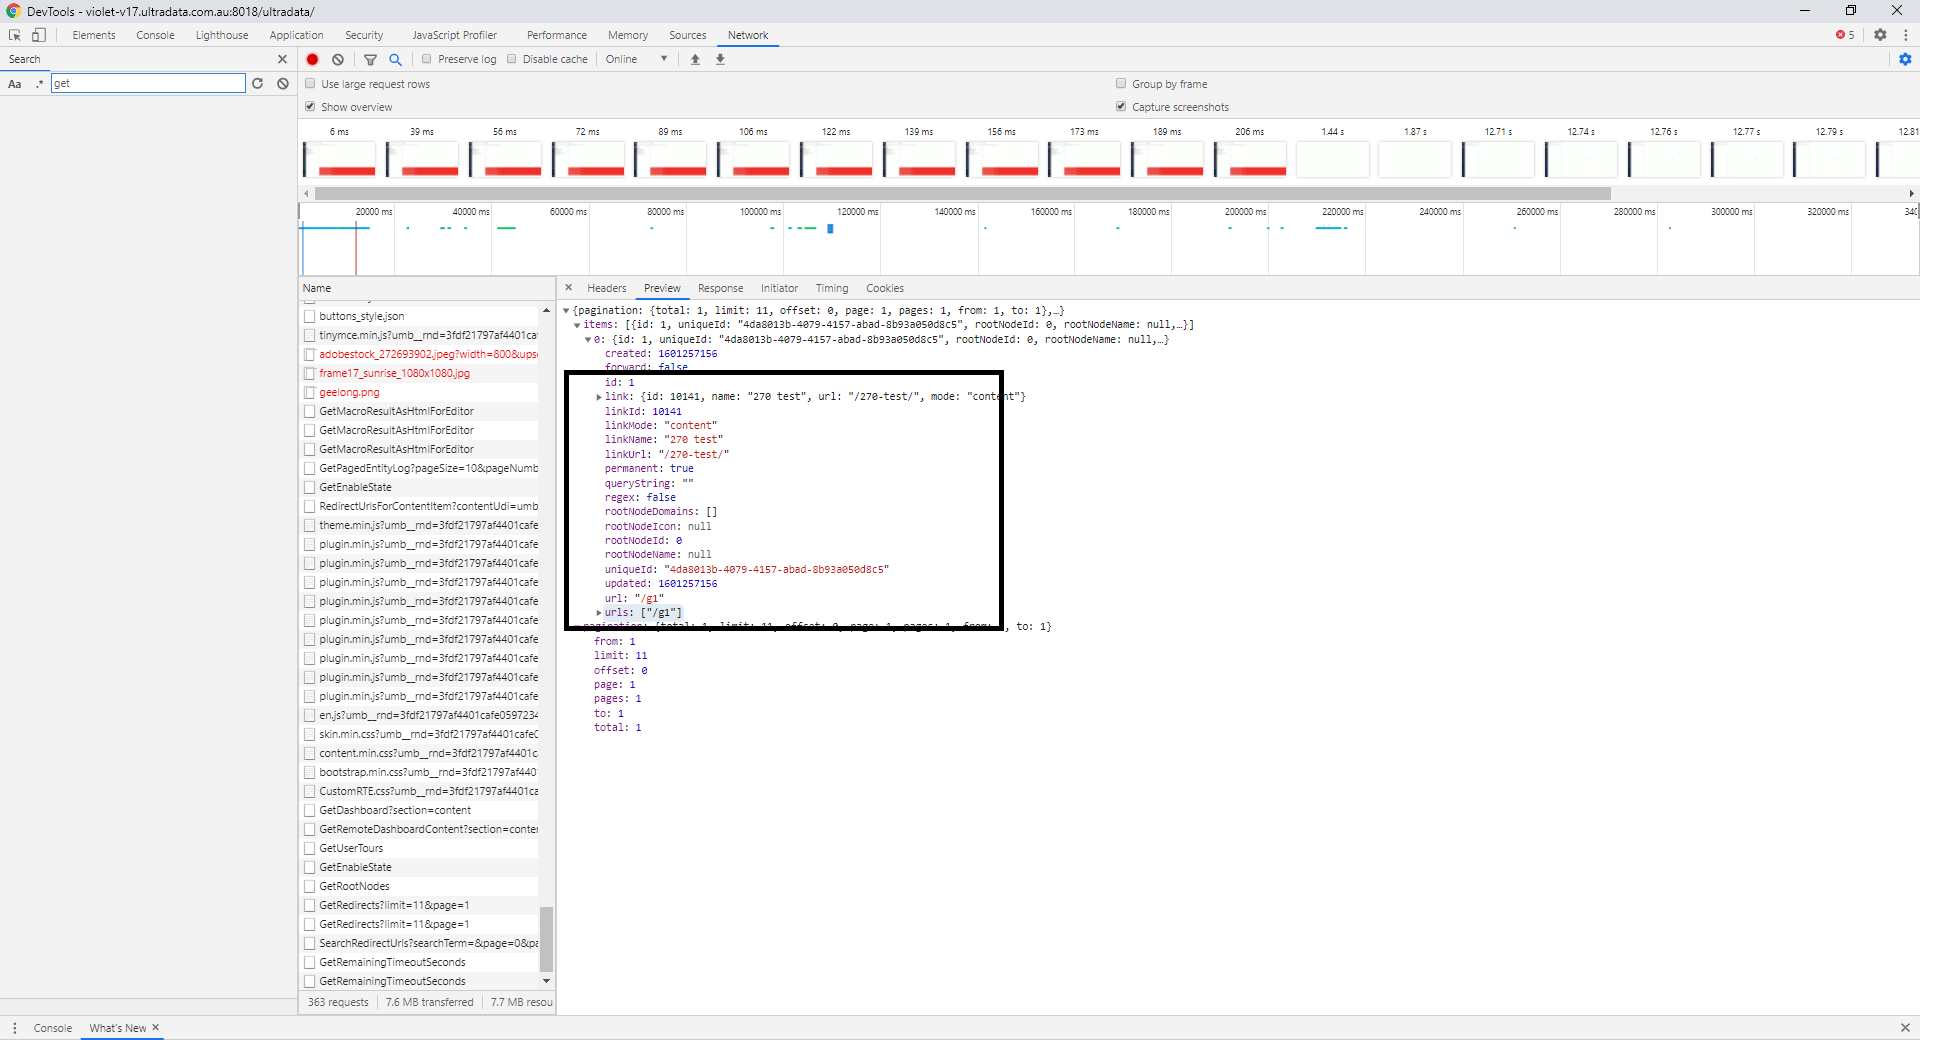The height and width of the screenshot is (1040, 1940).
Task: Toggle device toolbar icon
Action: pyautogui.click(x=39, y=35)
